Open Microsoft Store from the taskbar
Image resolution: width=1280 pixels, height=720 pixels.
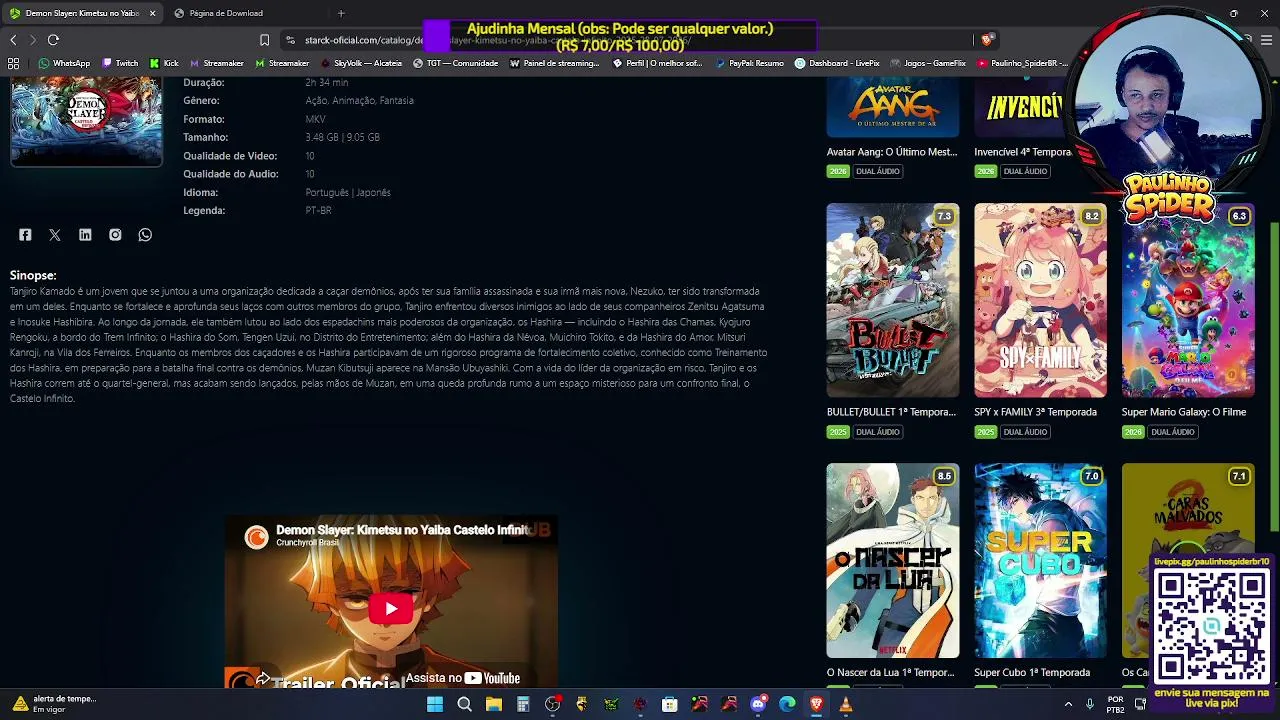[x=670, y=704]
